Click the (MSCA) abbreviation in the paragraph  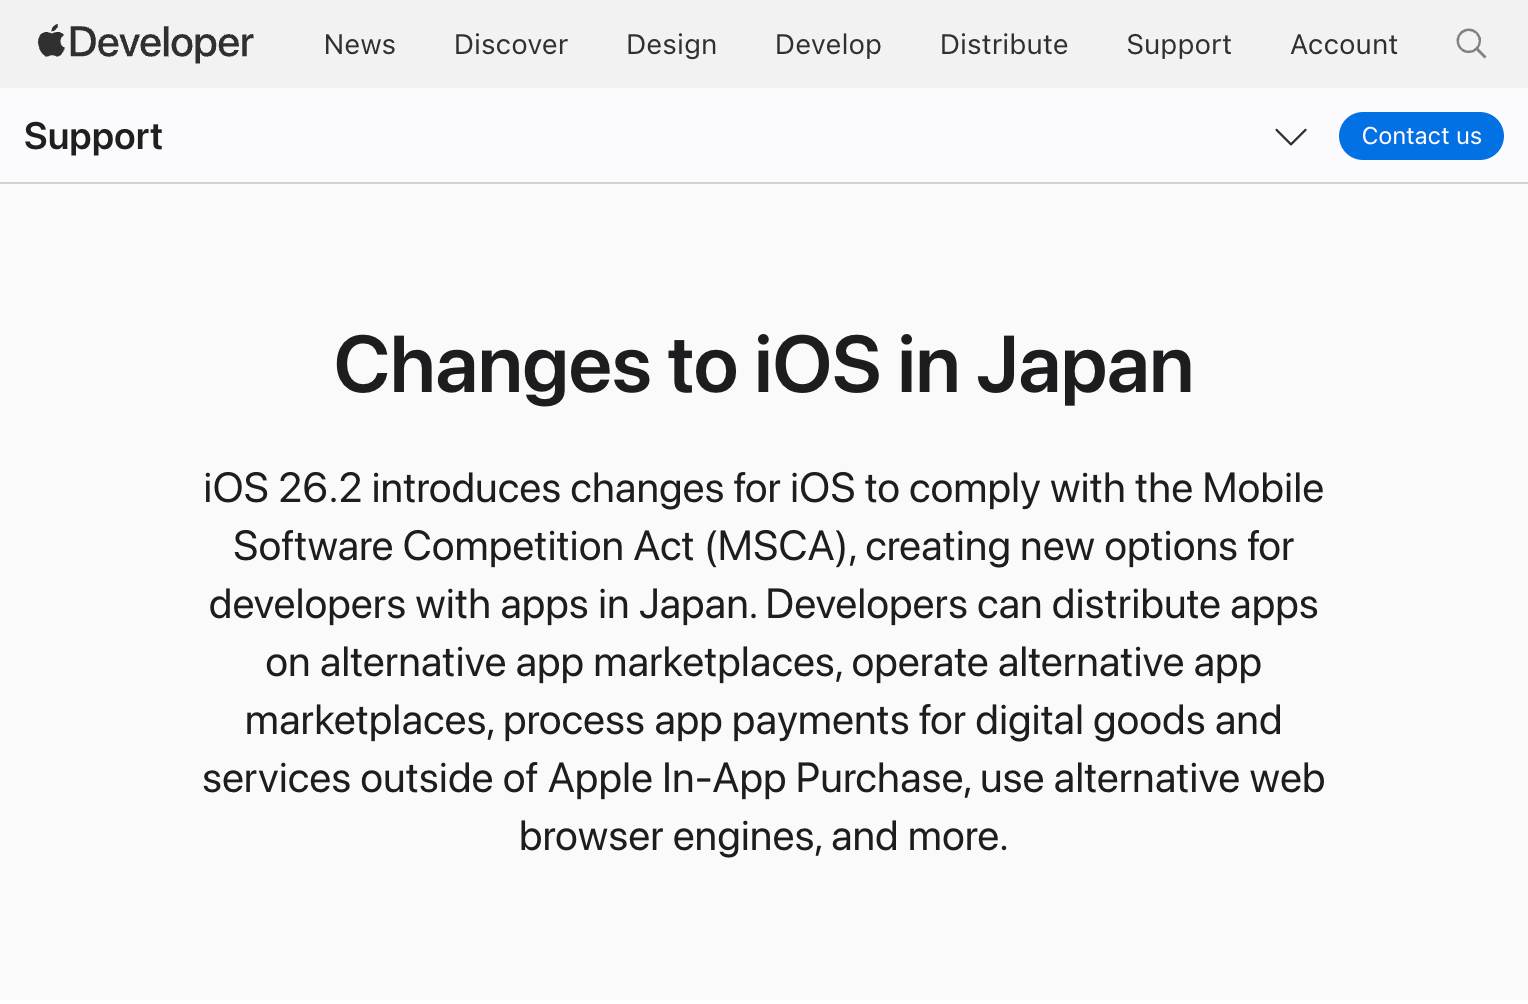pos(780,547)
